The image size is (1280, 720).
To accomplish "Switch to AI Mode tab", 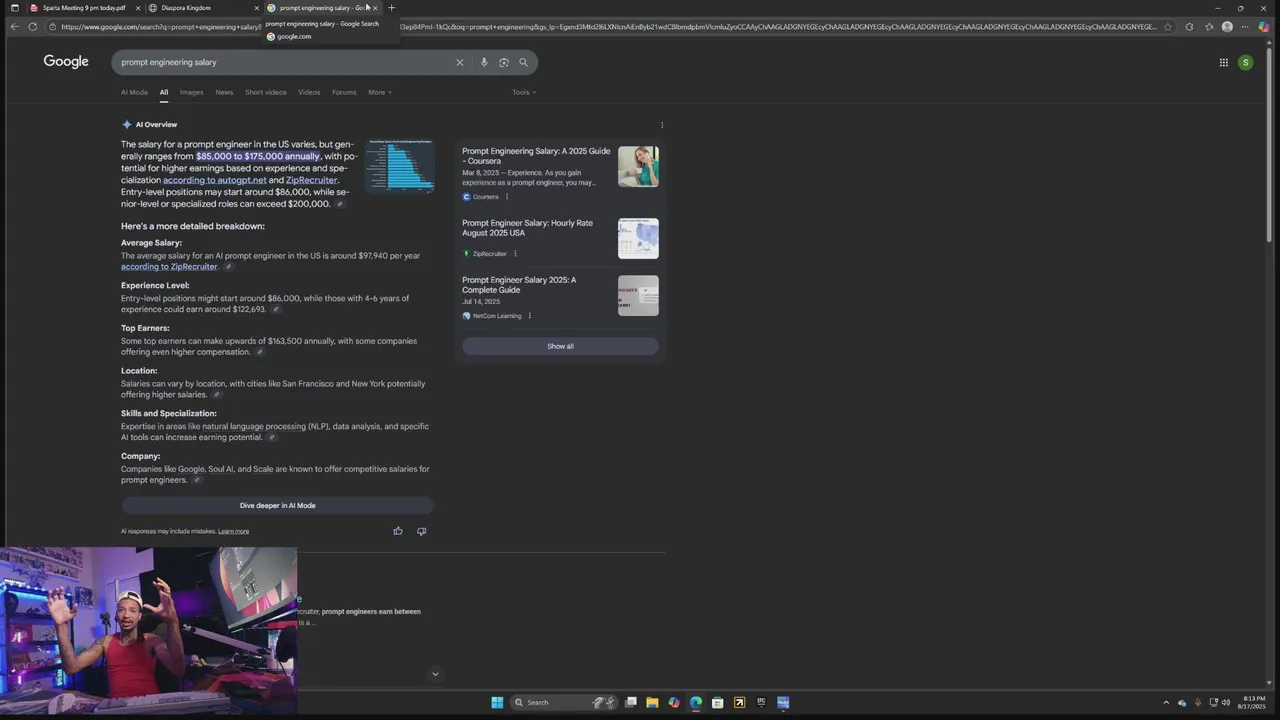I will pos(134,92).
